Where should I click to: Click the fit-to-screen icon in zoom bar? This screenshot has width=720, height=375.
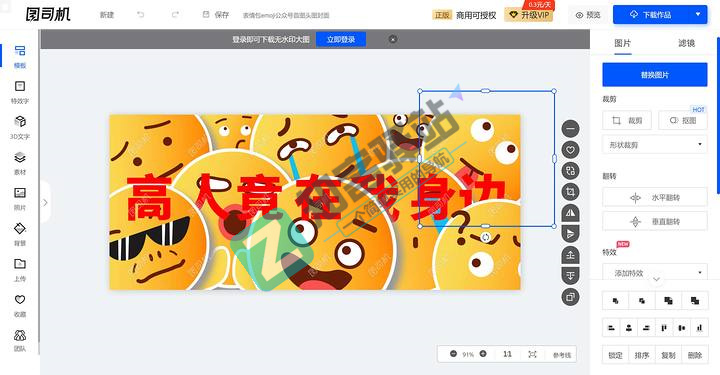click(x=532, y=354)
